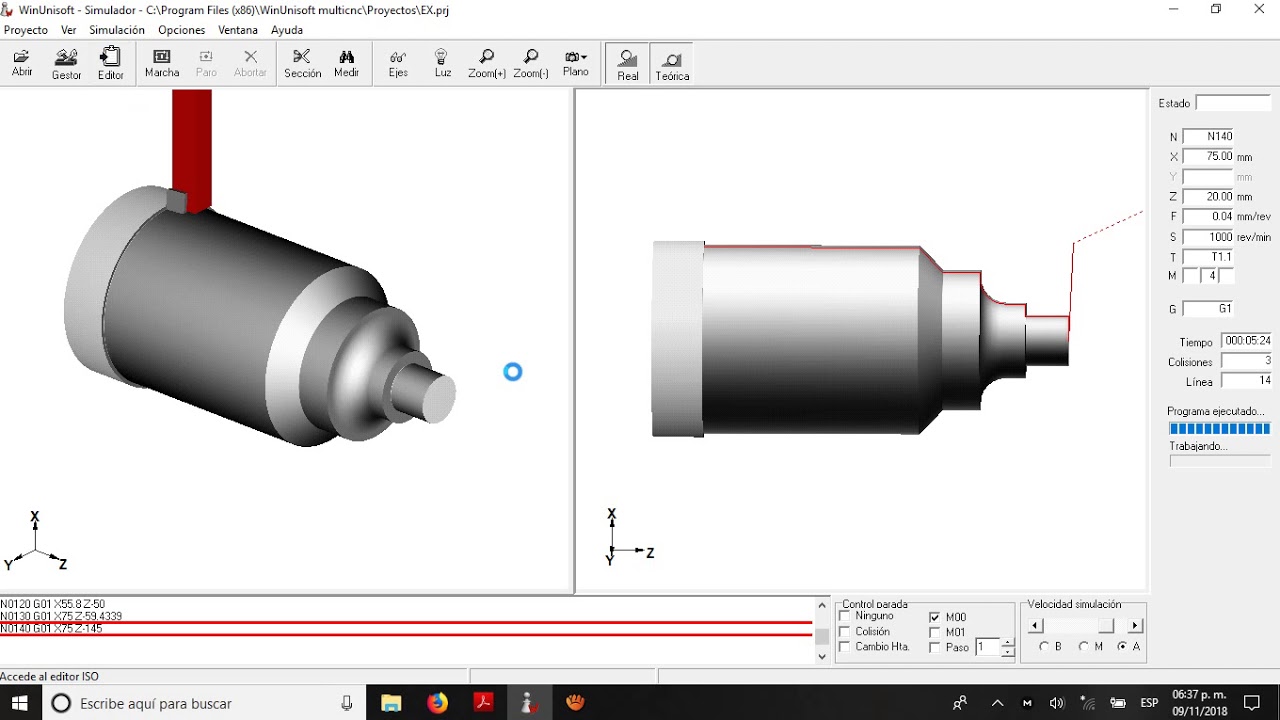Abort the simulation with Abortar
Image resolution: width=1280 pixels, height=720 pixels.
(x=250, y=64)
